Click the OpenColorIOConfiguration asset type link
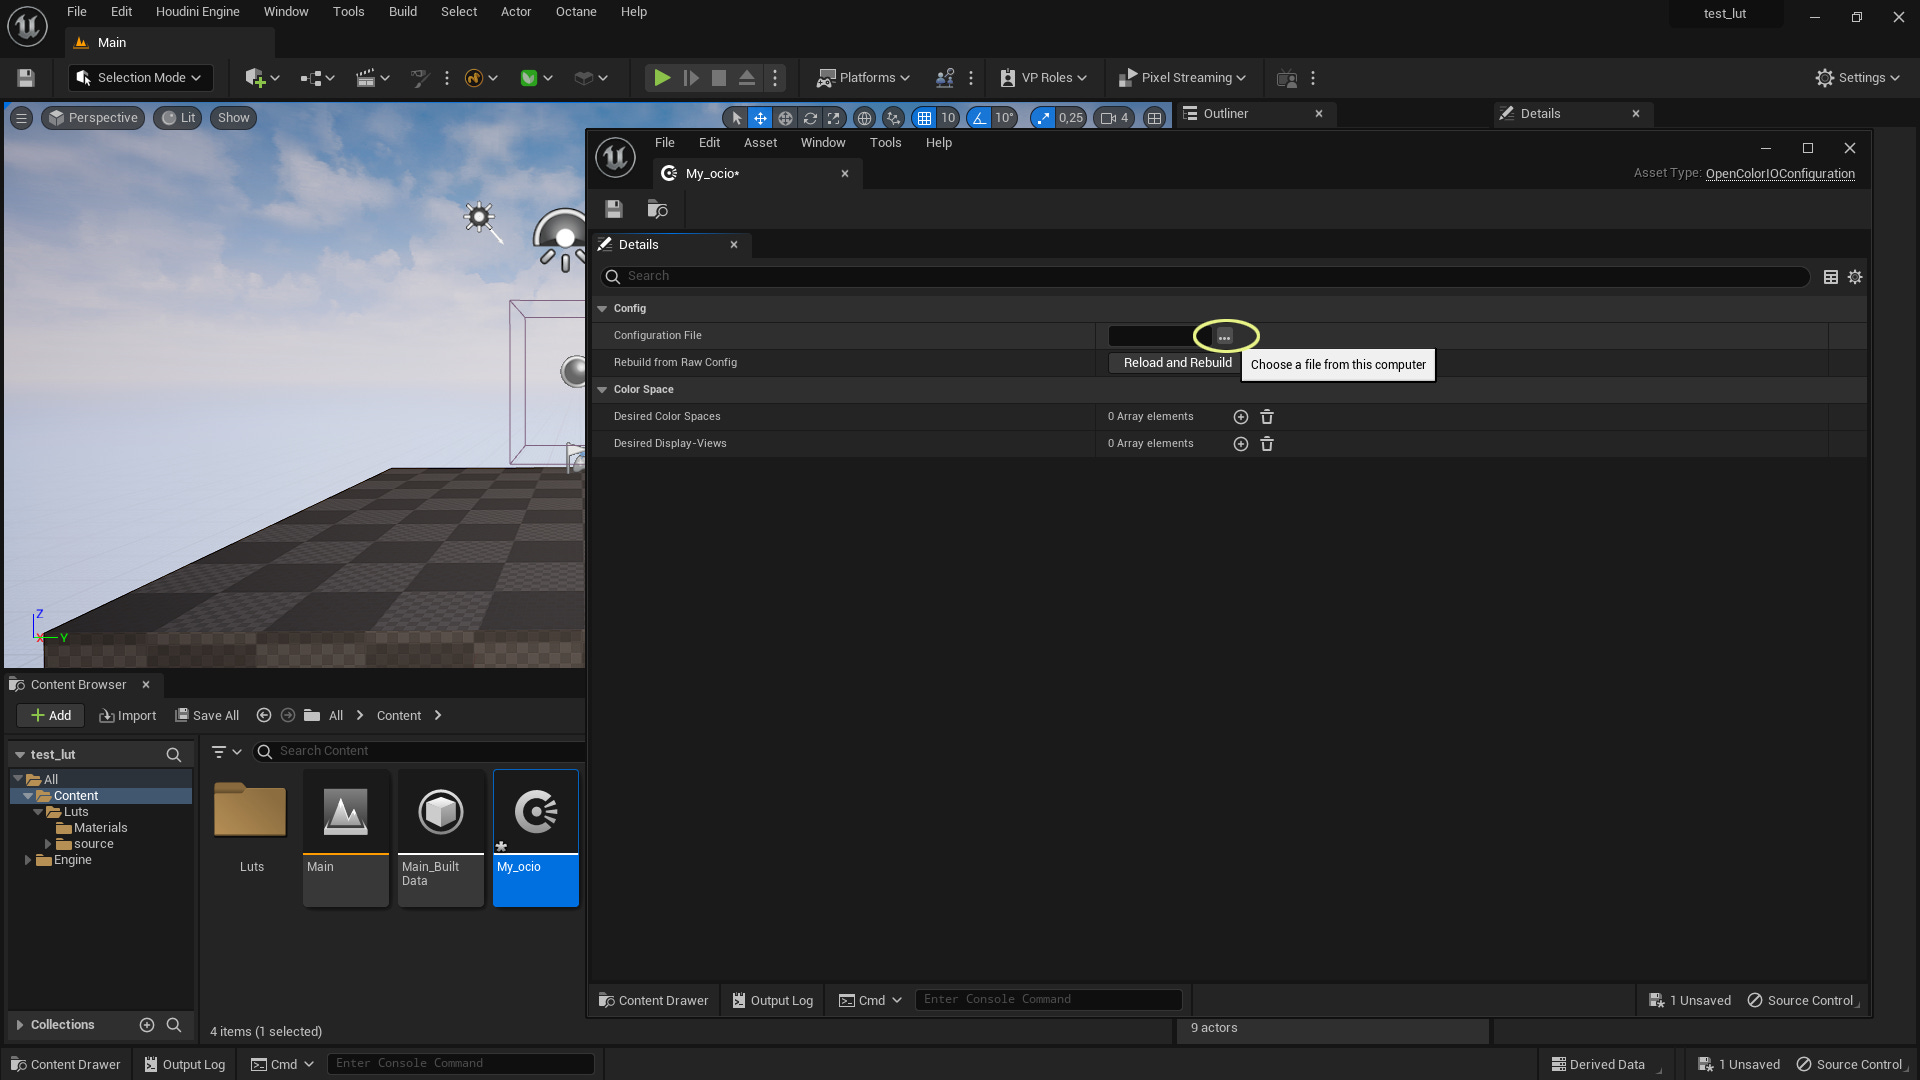 1780,173
